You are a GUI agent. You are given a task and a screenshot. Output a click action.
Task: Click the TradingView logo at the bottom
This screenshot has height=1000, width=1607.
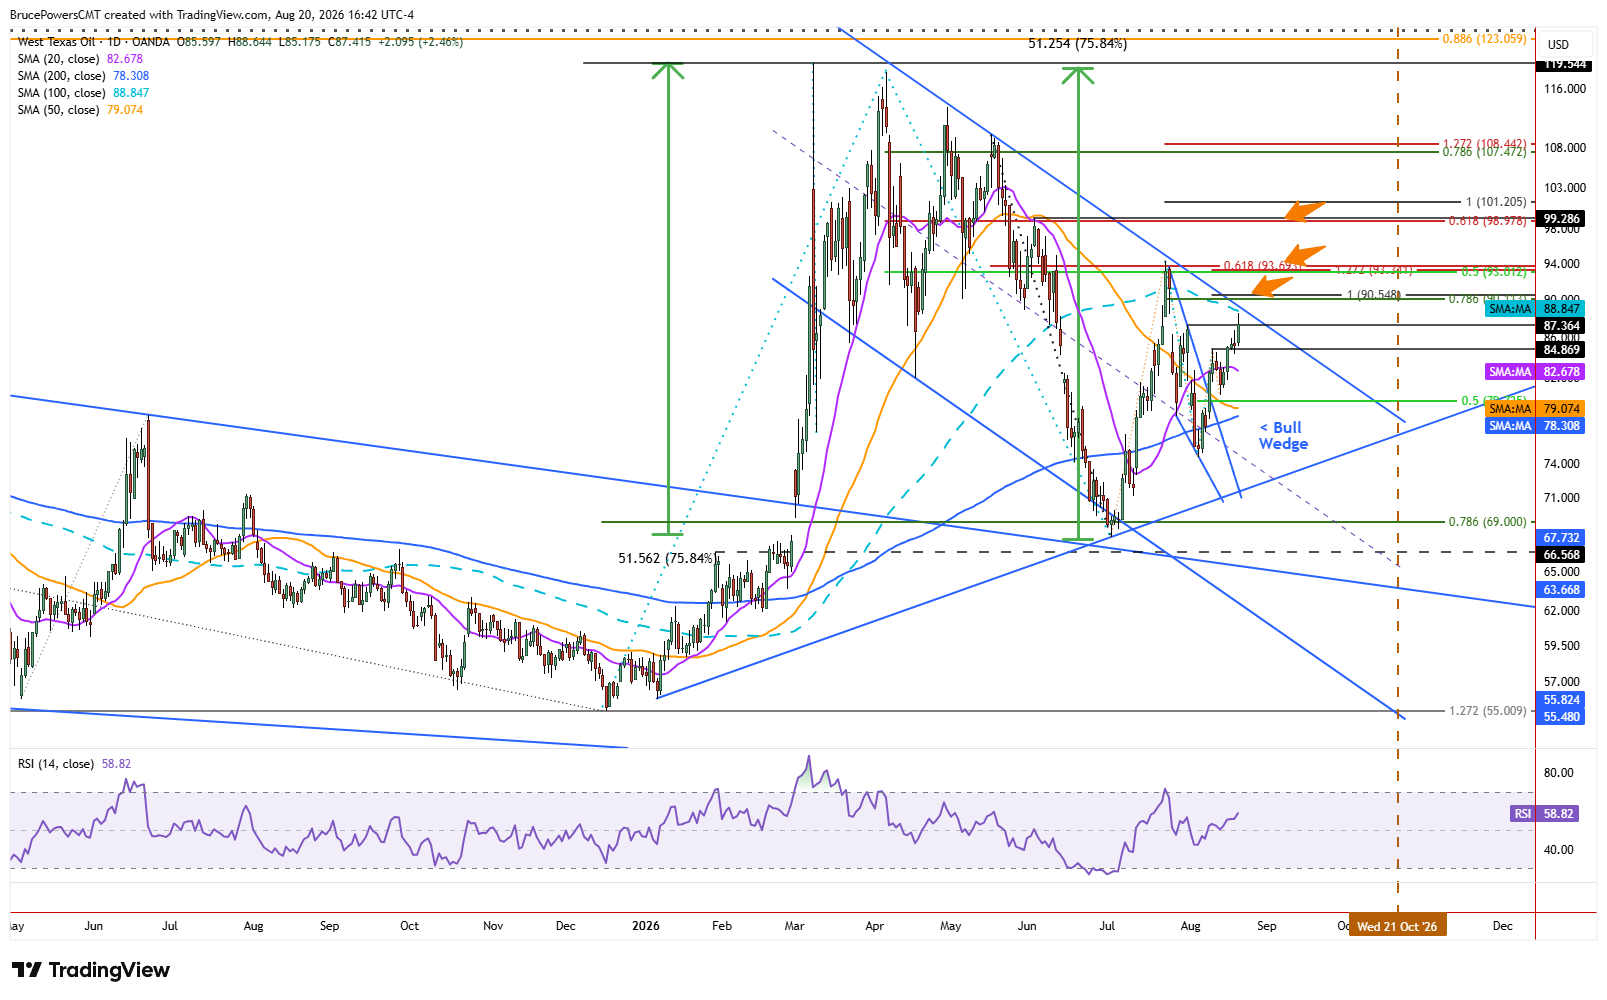[x=91, y=970]
